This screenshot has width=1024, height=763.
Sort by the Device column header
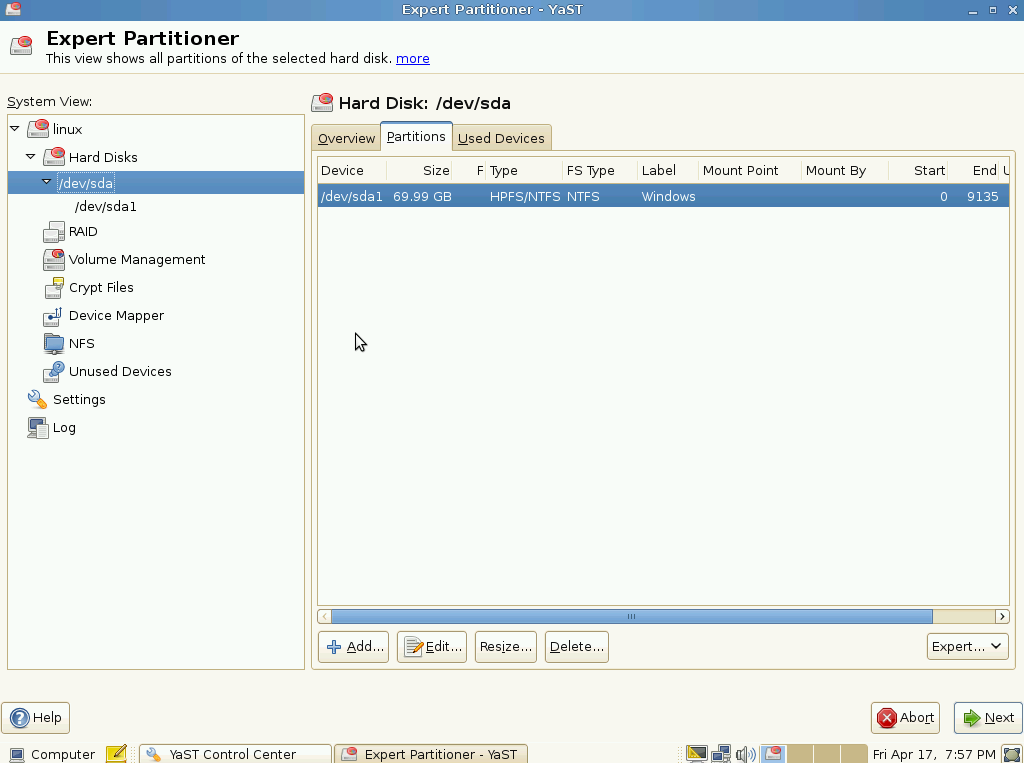(352, 170)
